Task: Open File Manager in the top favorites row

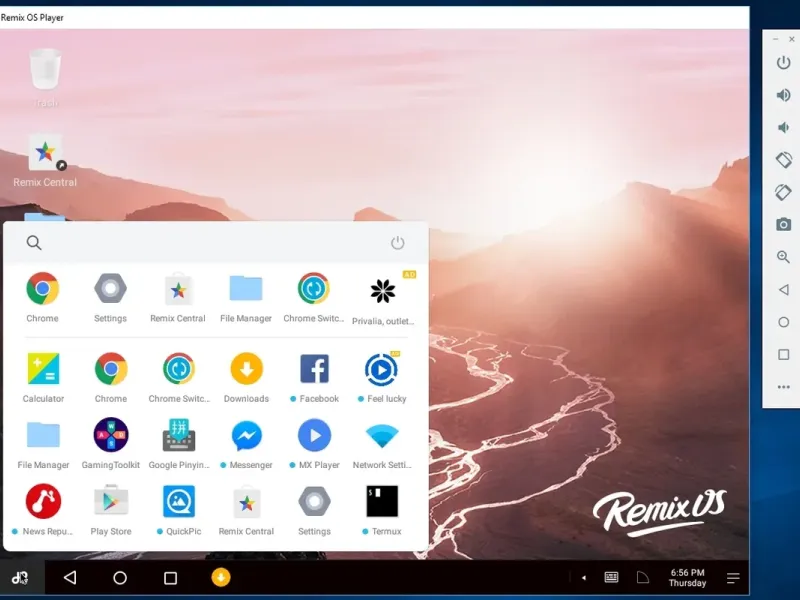Action: 246,288
